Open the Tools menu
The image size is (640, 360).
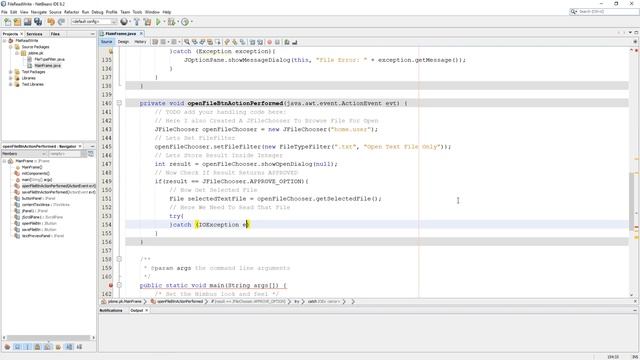[137, 12]
